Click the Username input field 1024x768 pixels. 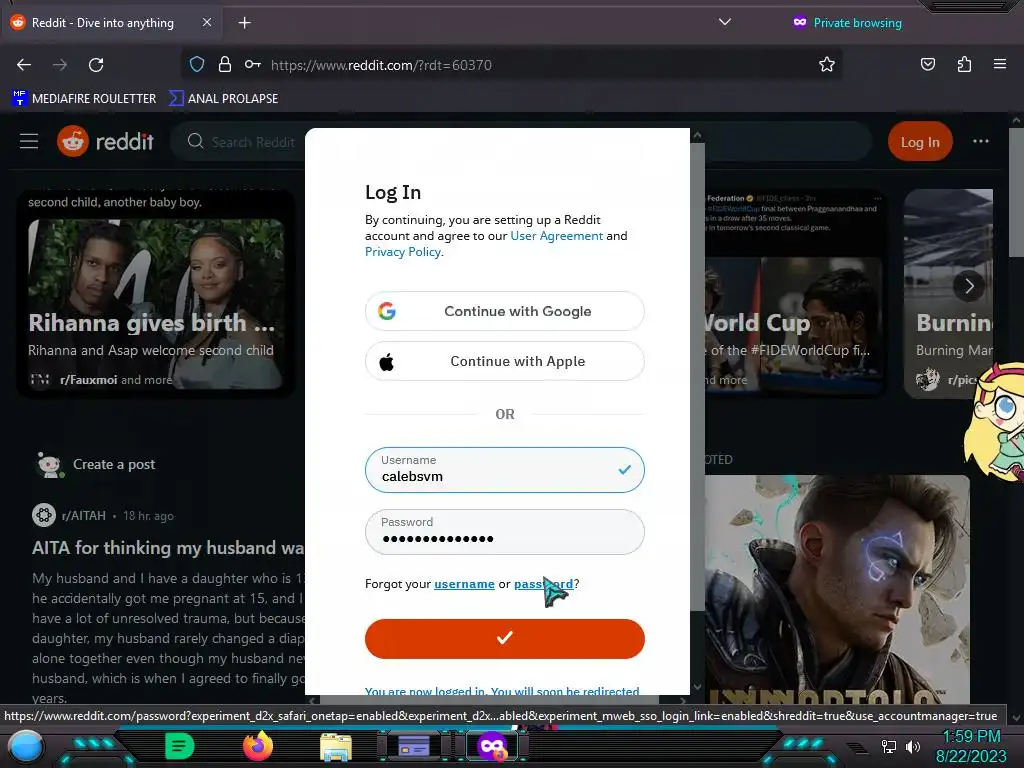tap(505, 470)
